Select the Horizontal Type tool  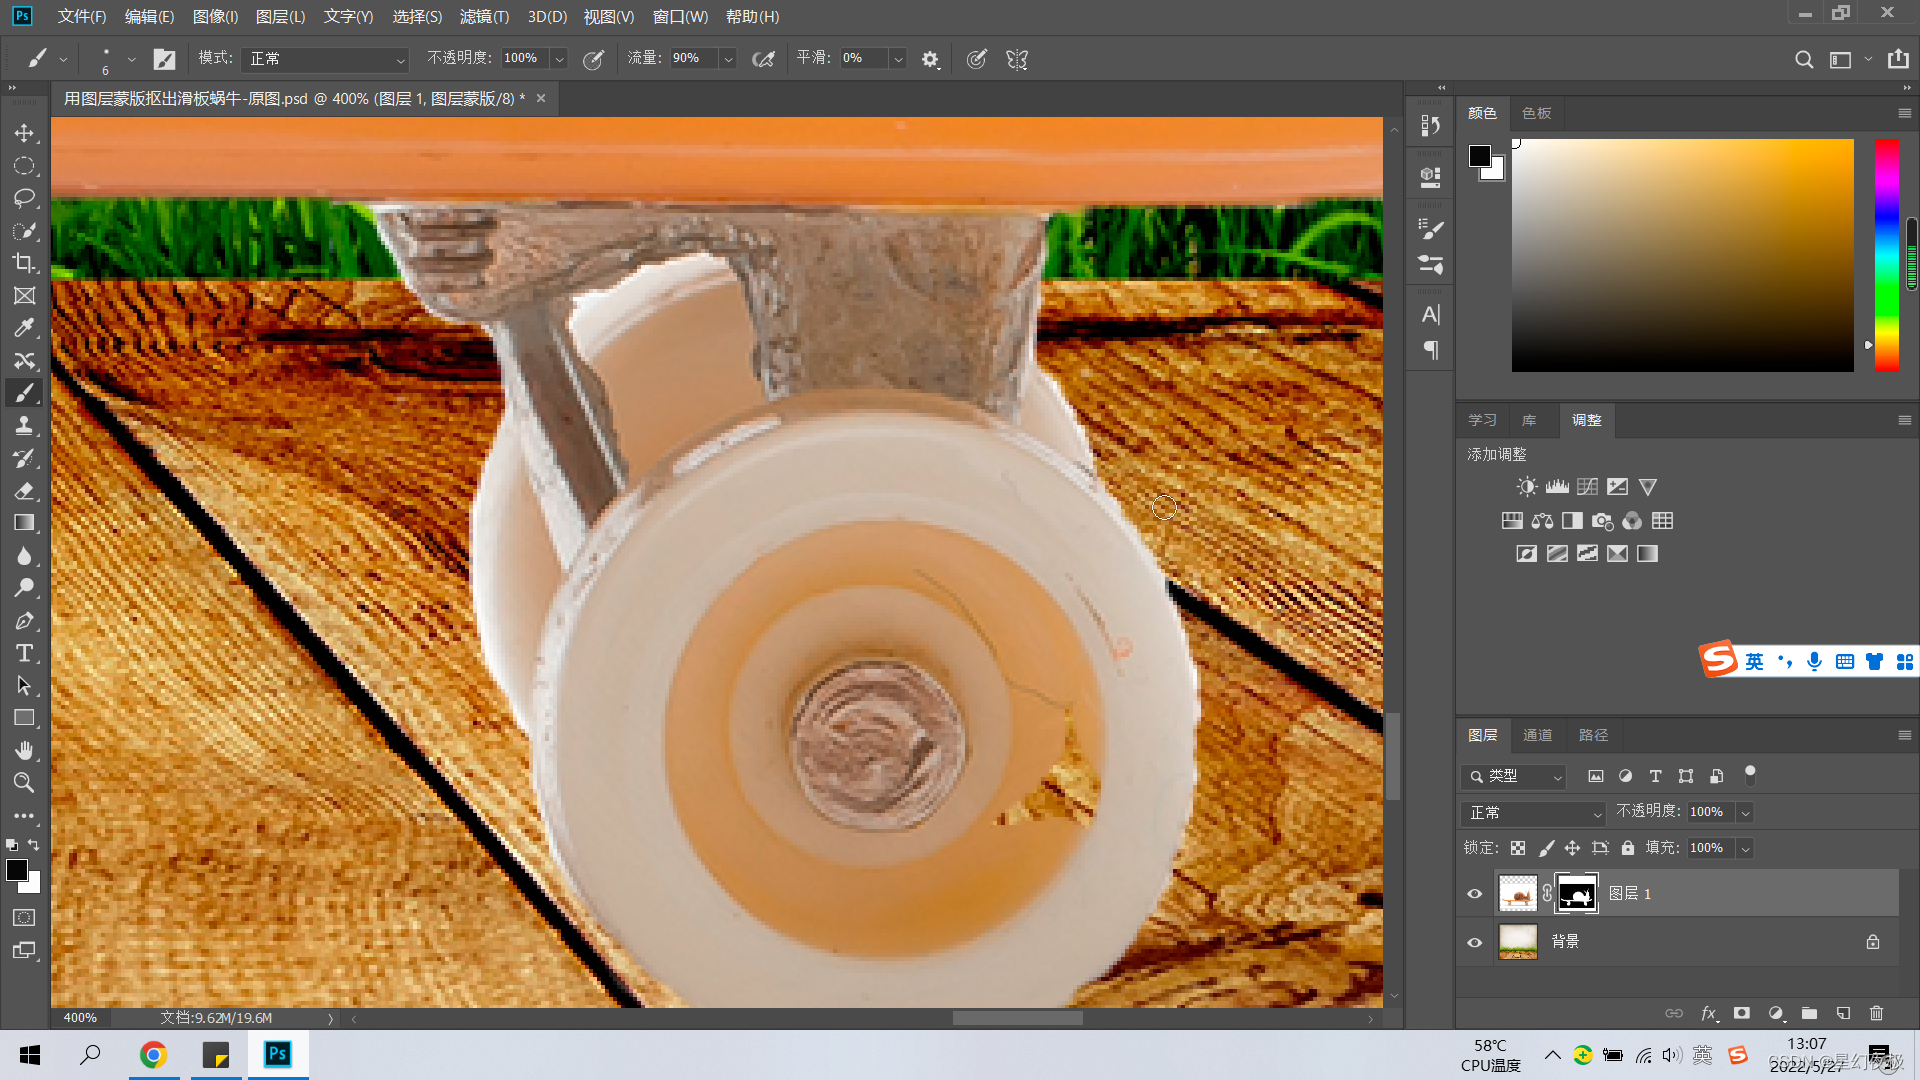click(24, 653)
